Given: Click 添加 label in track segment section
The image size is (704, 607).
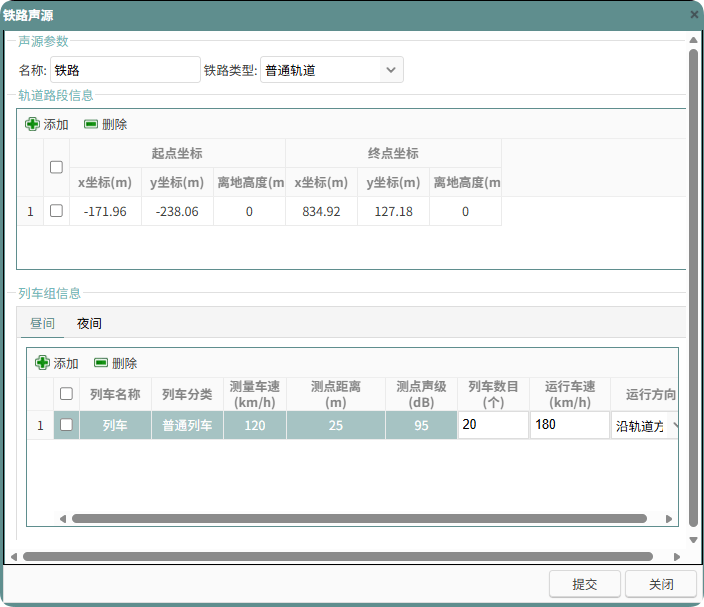Looking at the screenshot, I should (x=56, y=124).
